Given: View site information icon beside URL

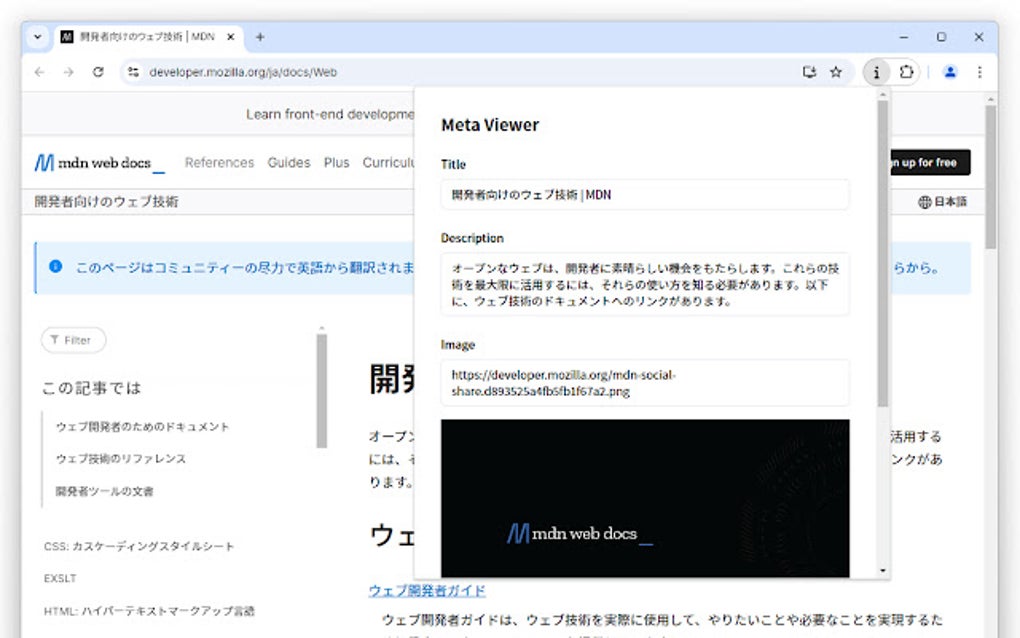Looking at the screenshot, I should 133,72.
